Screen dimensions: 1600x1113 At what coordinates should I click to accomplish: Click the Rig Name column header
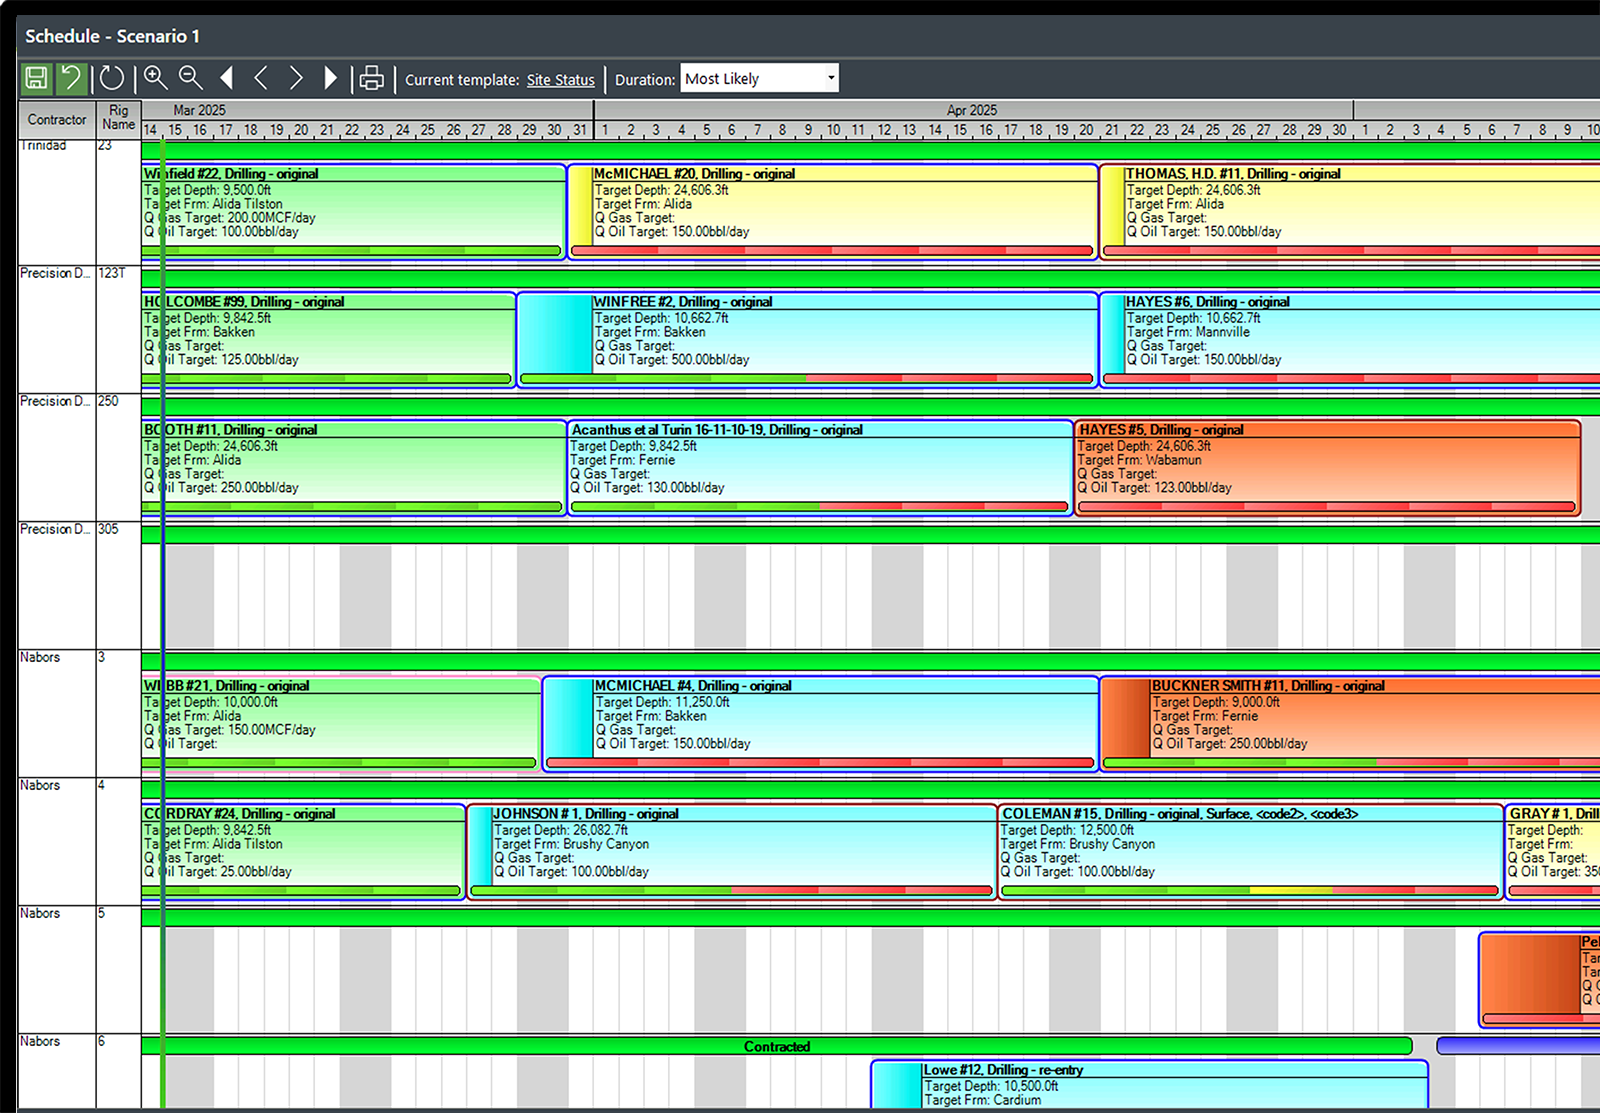(118, 118)
